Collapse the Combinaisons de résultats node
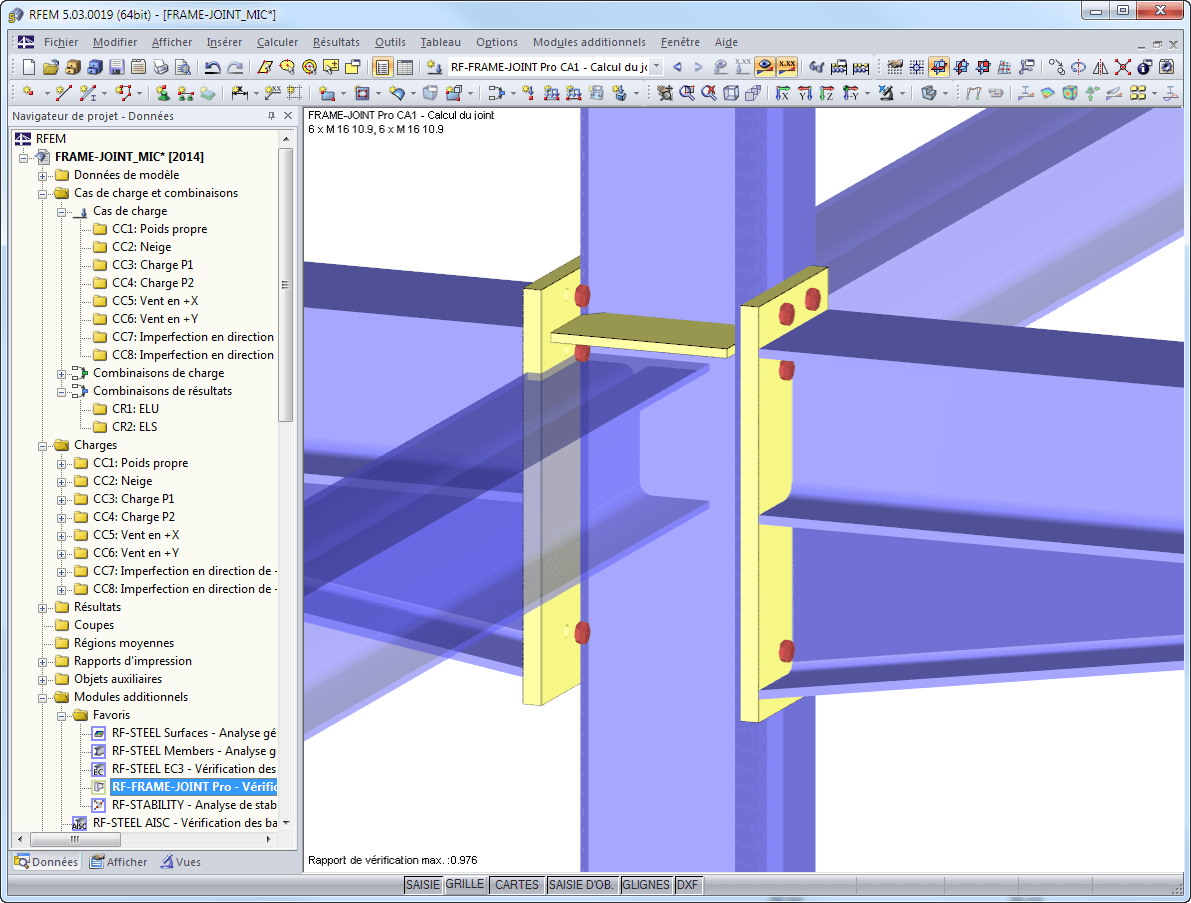The height and width of the screenshot is (903, 1191). click(x=62, y=391)
